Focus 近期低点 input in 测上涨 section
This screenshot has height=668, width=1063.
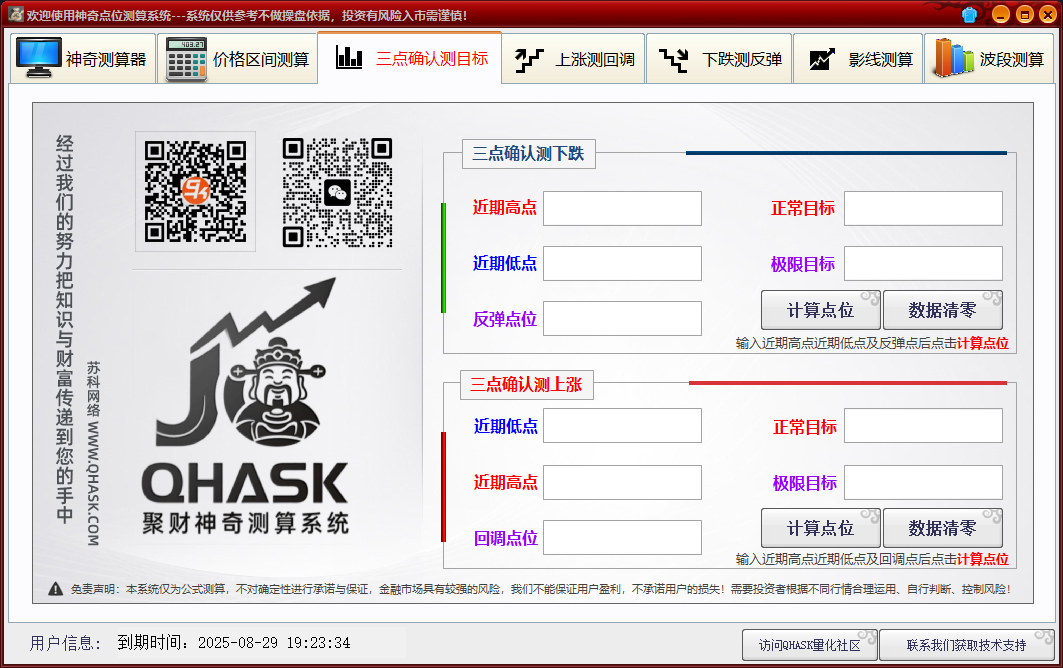[x=622, y=425]
